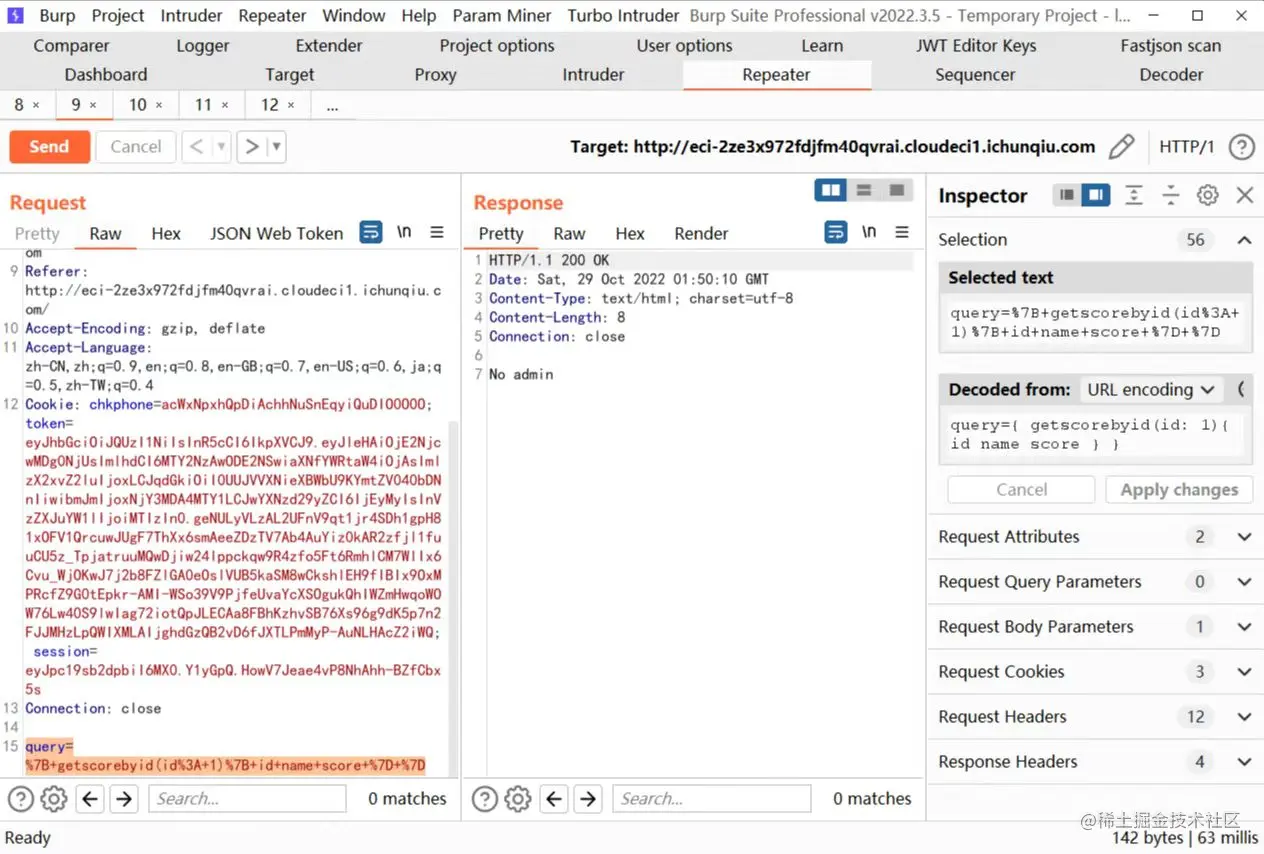Expand Request Cookies section
This screenshot has height=854, width=1264.
pos(1244,671)
